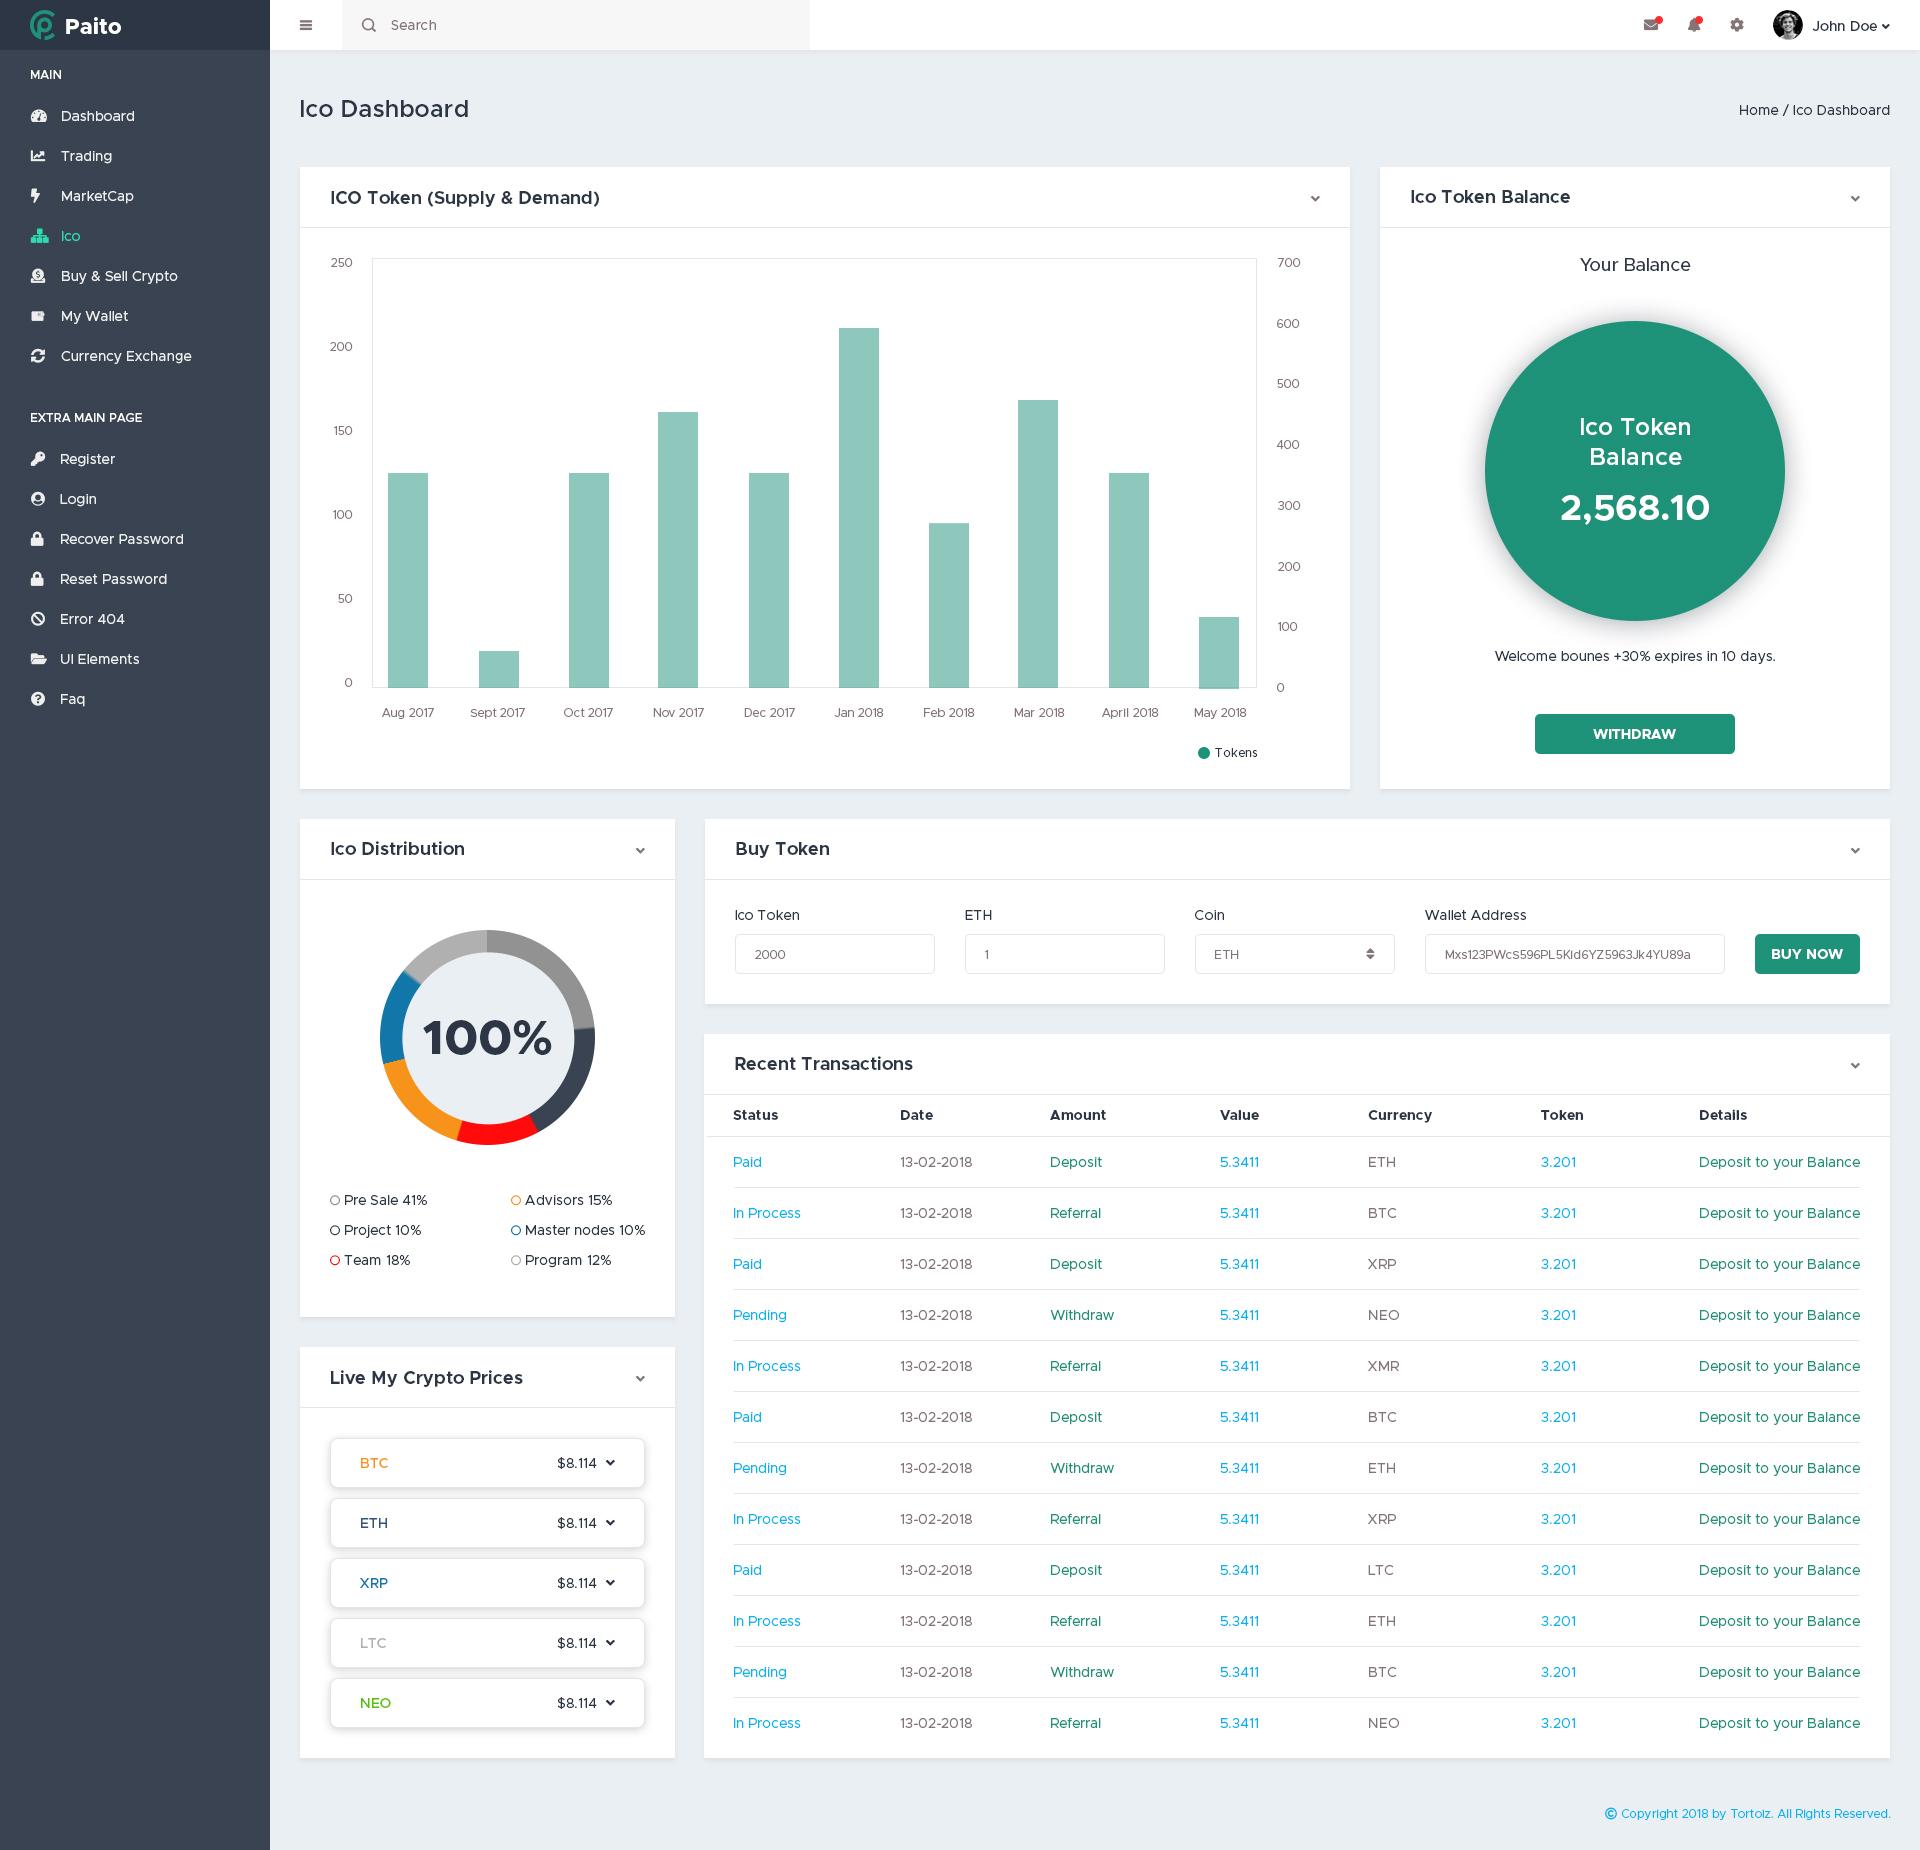Expand the BTC price row in Live My Crypto Prices

coord(611,1462)
